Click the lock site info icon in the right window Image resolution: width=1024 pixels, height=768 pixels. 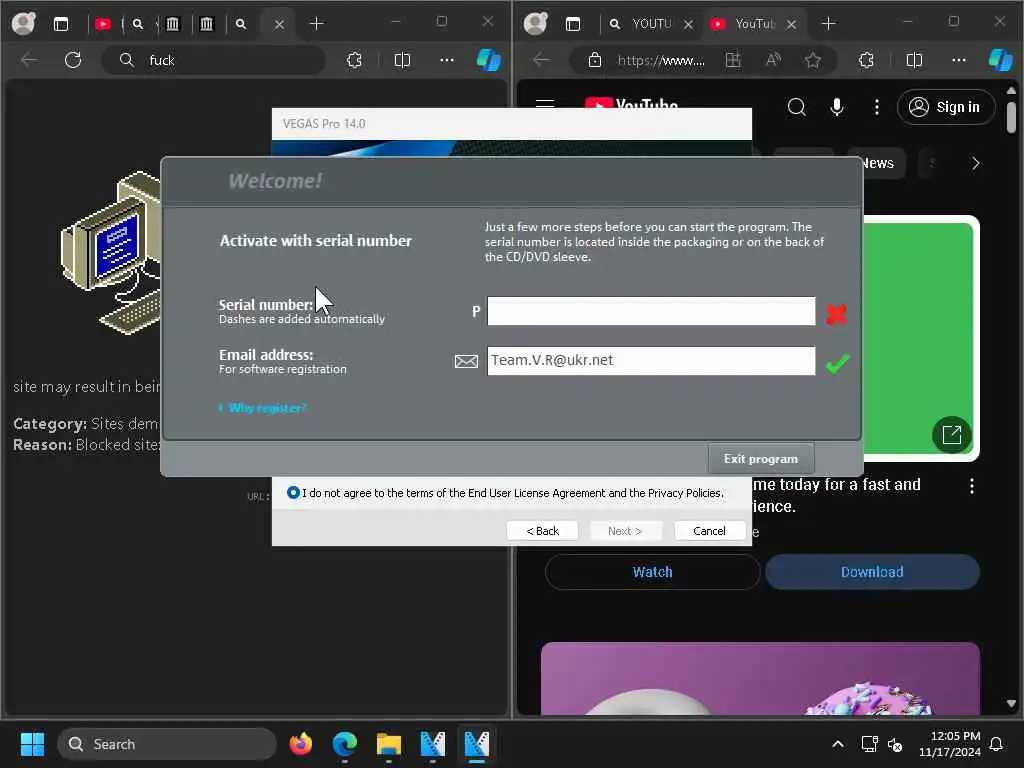tap(594, 60)
